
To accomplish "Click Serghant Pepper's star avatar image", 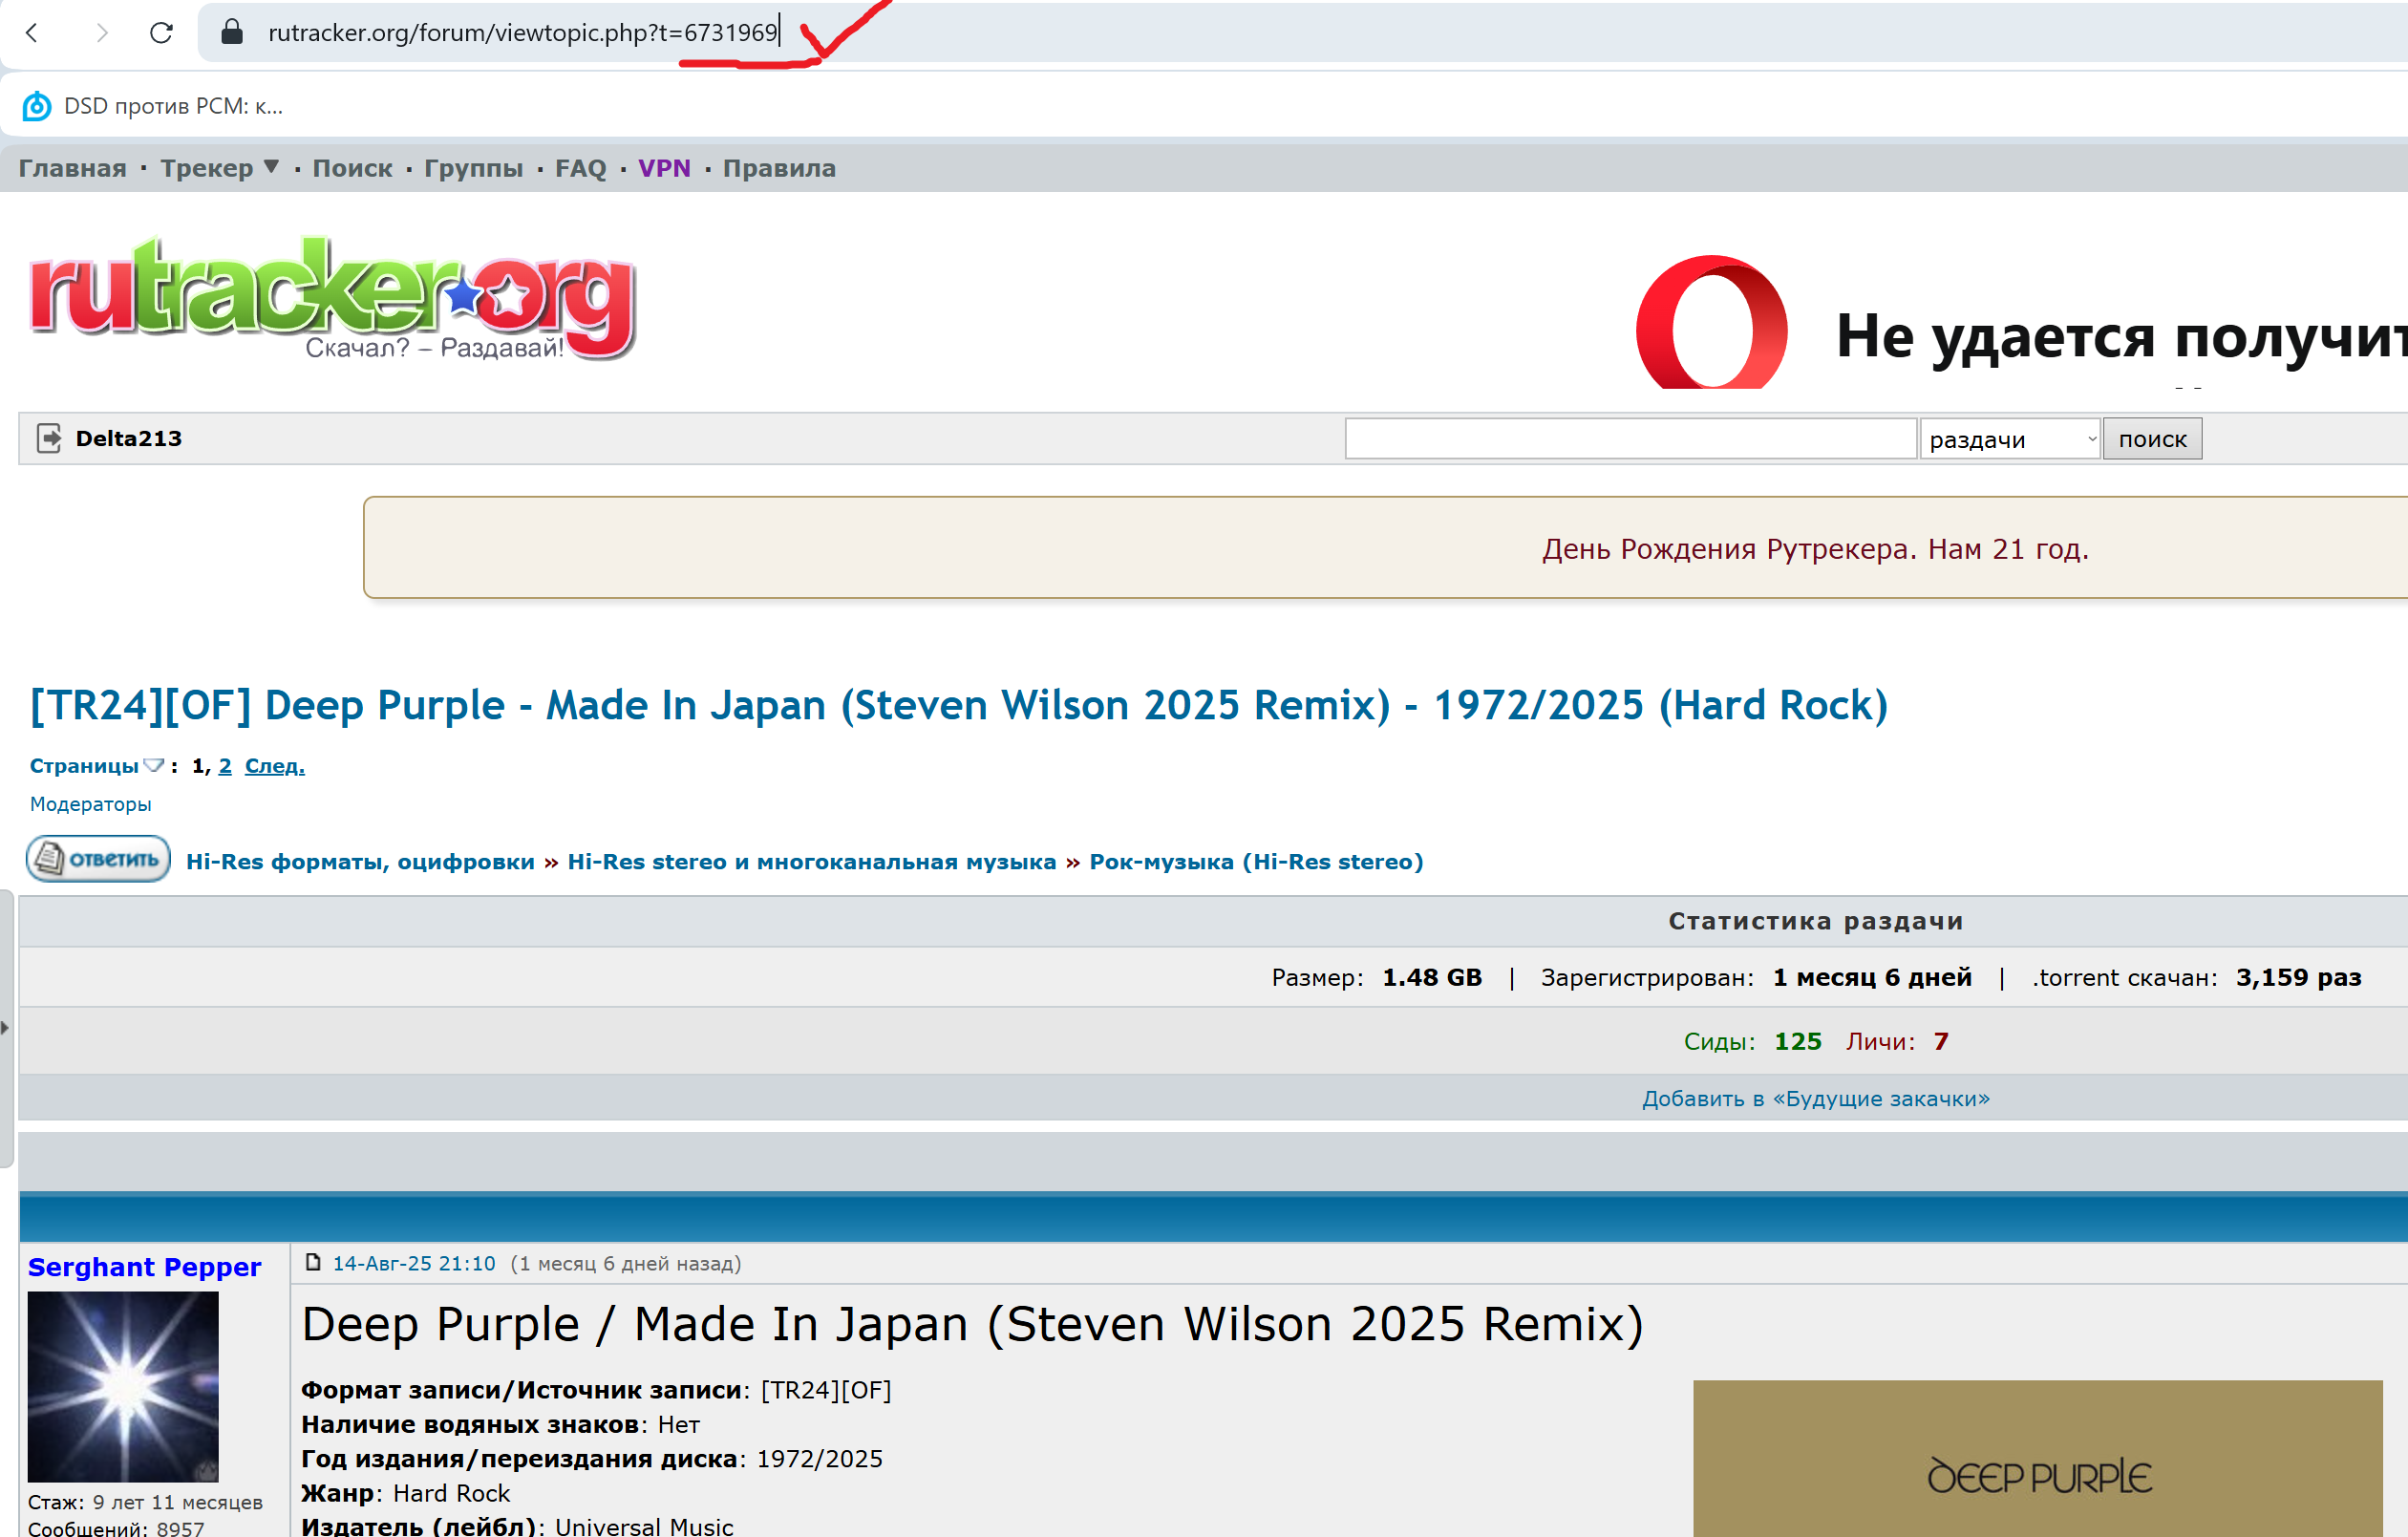I will coord(123,1387).
